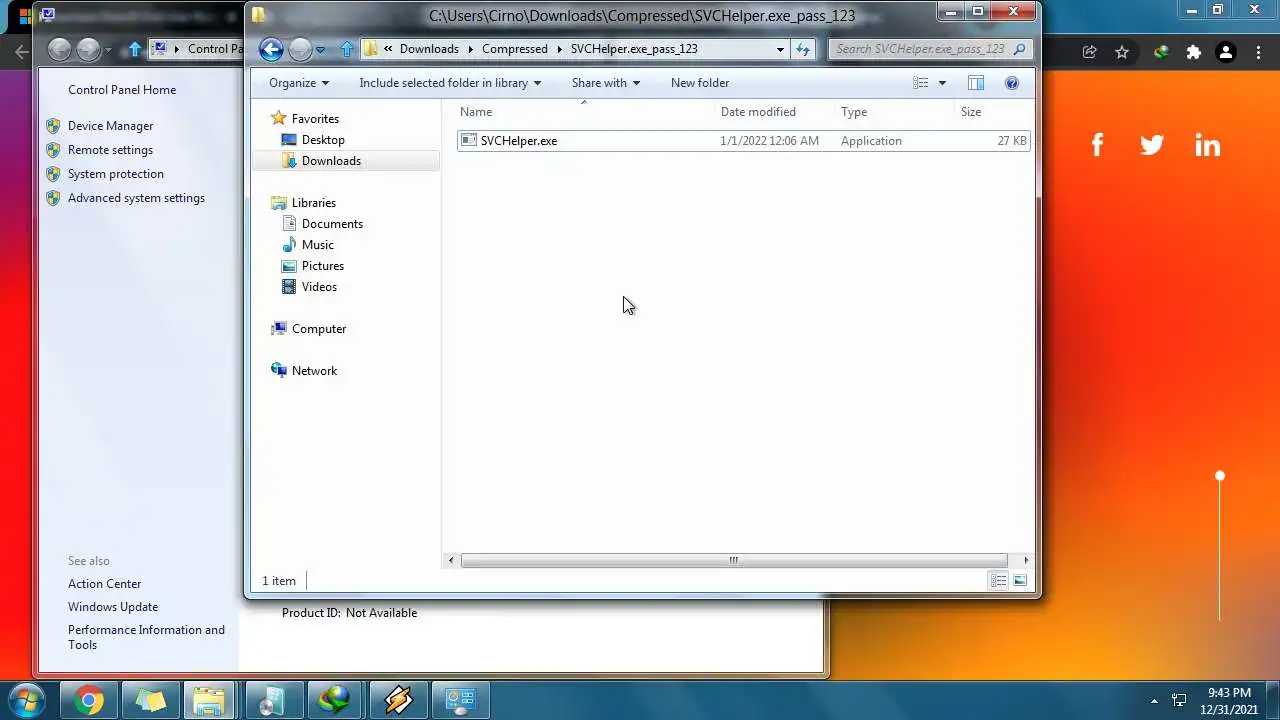
Task: Open the Share with menu
Action: click(x=605, y=83)
